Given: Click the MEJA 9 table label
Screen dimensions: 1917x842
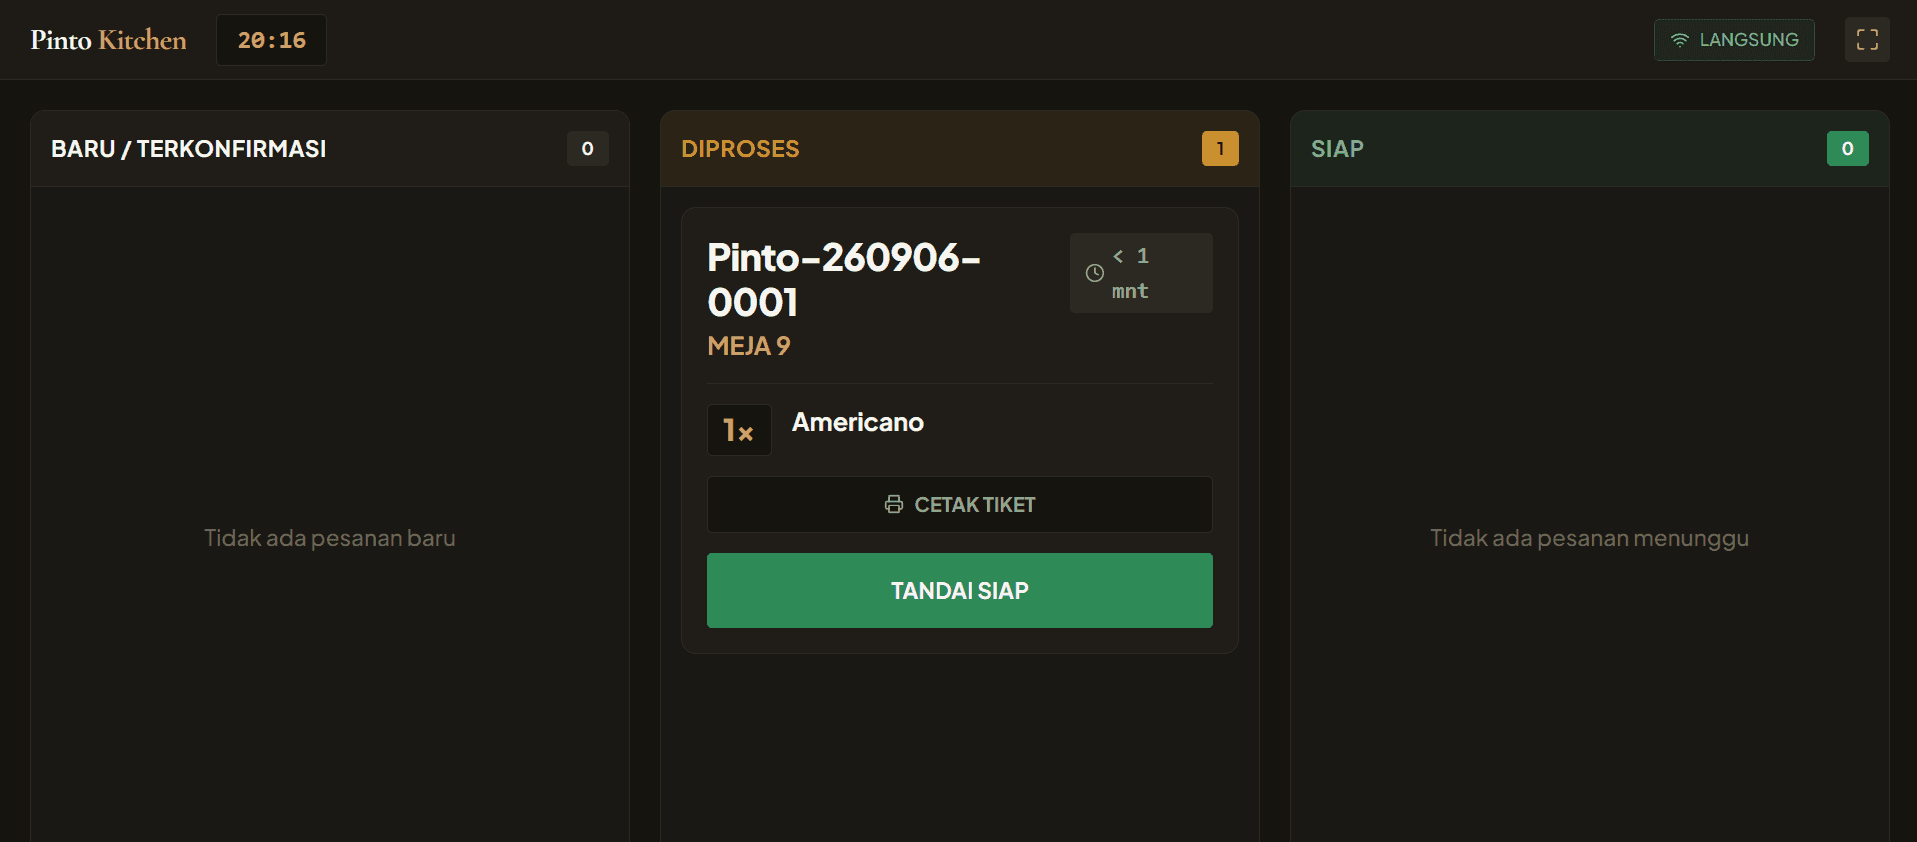Looking at the screenshot, I should pyautogui.click(x=749, y=346).
